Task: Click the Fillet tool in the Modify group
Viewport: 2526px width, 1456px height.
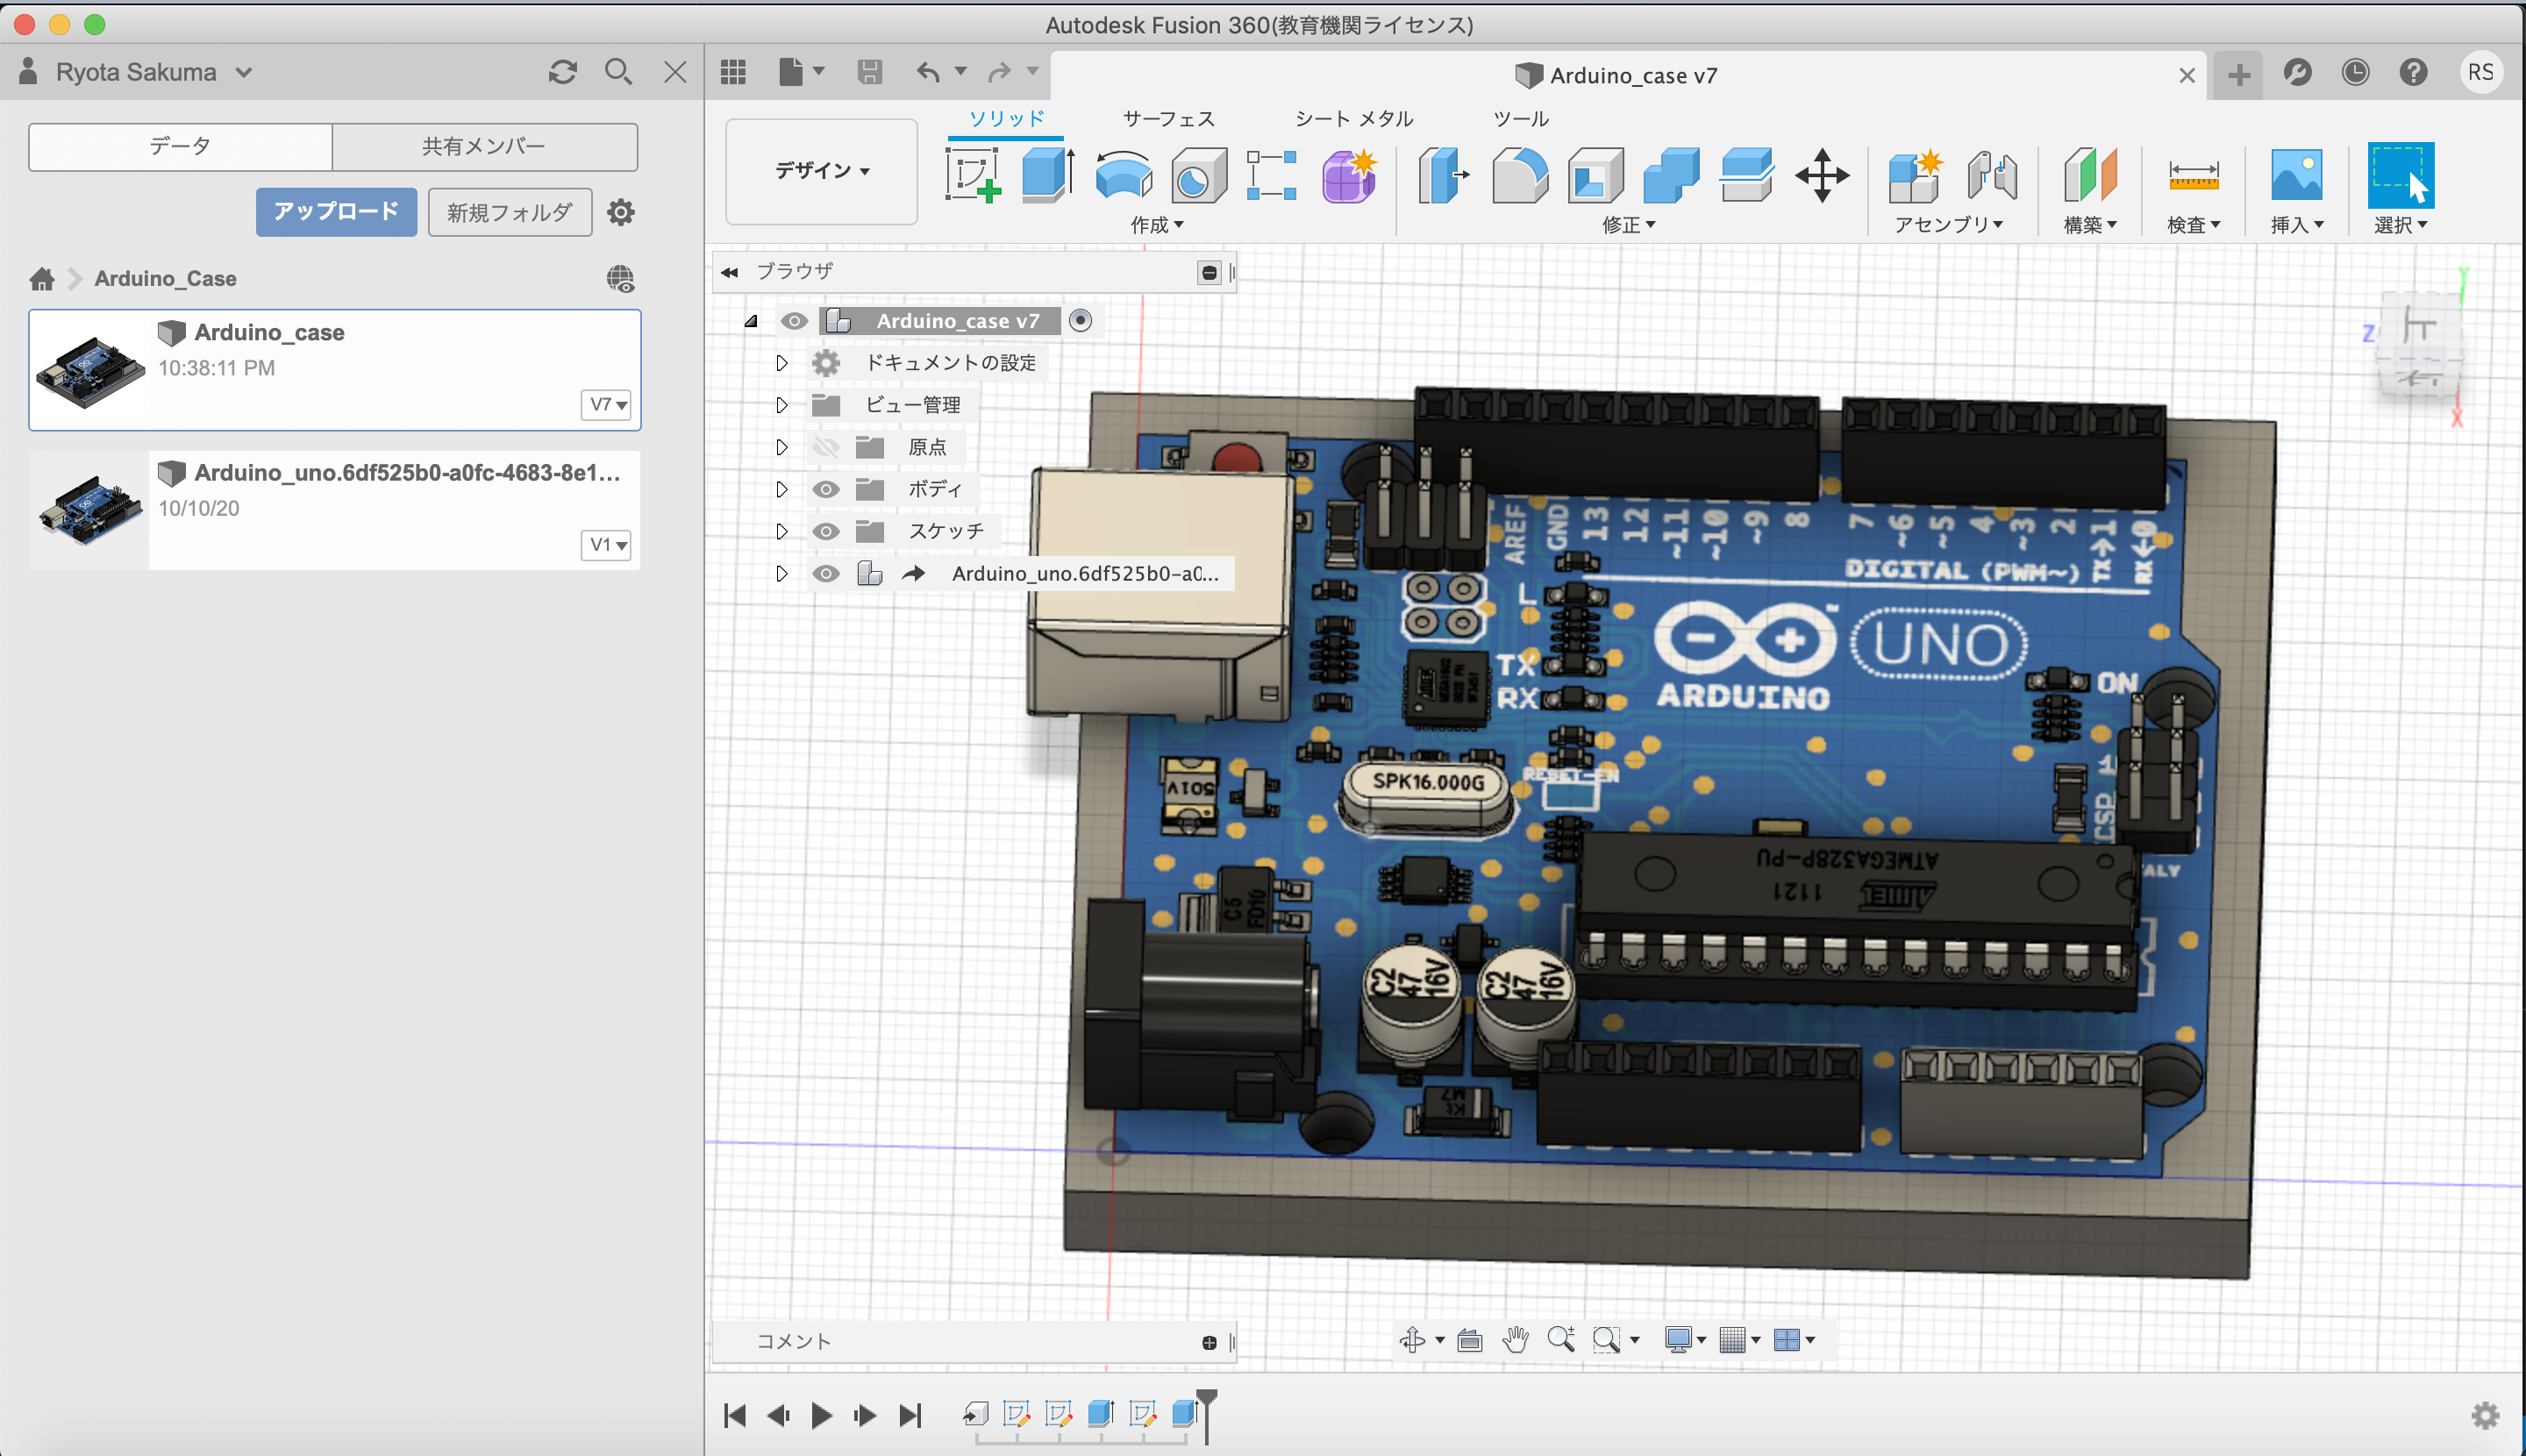Action: [1519, 175]
